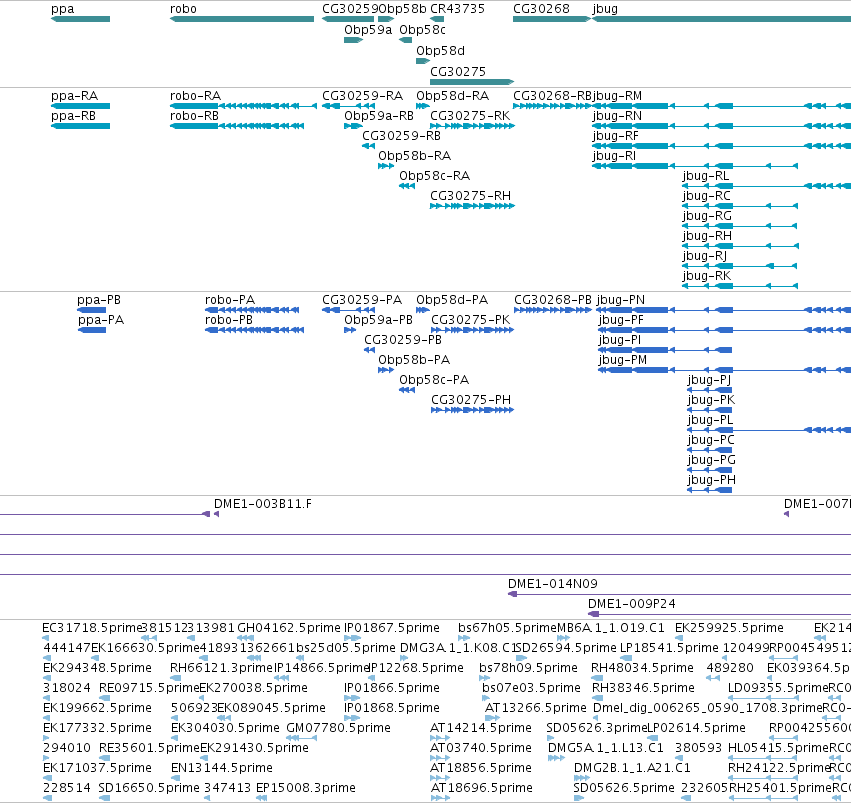Select the Obp58c-PA protein label
851x803 pixels.
pyautogui.click(x=434, y=380)
